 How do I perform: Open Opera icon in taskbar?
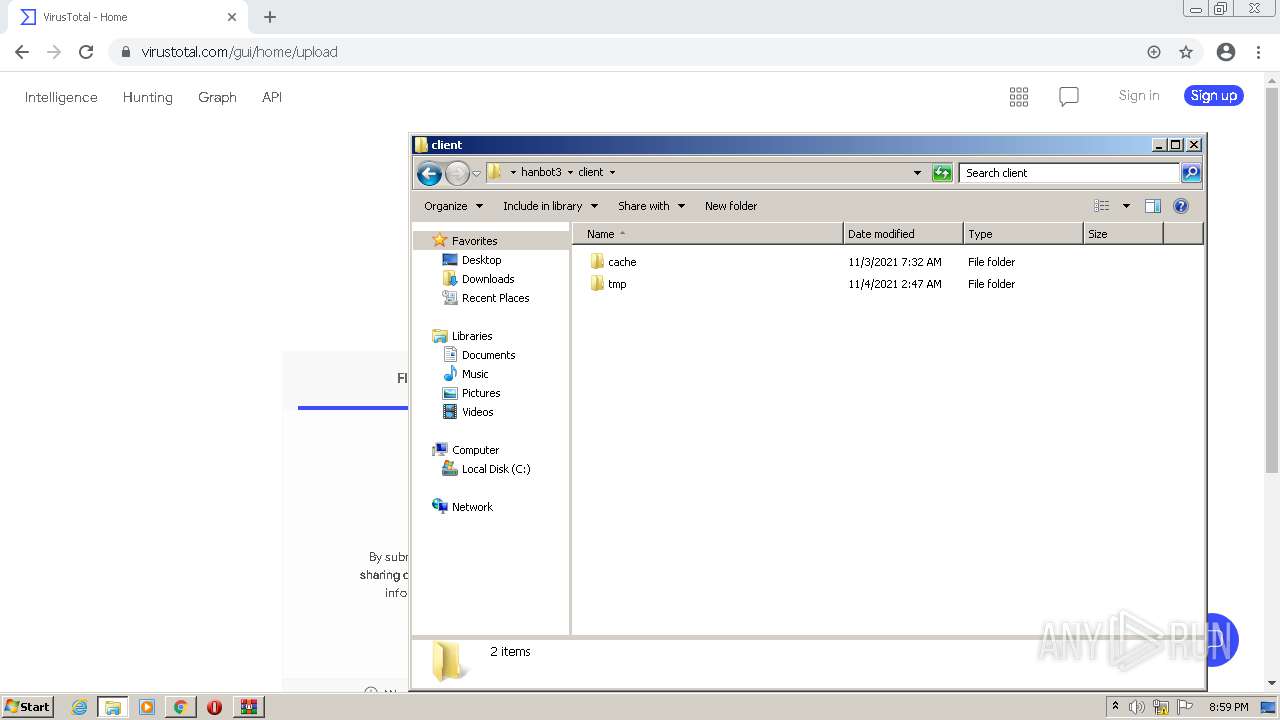point(214,707)
